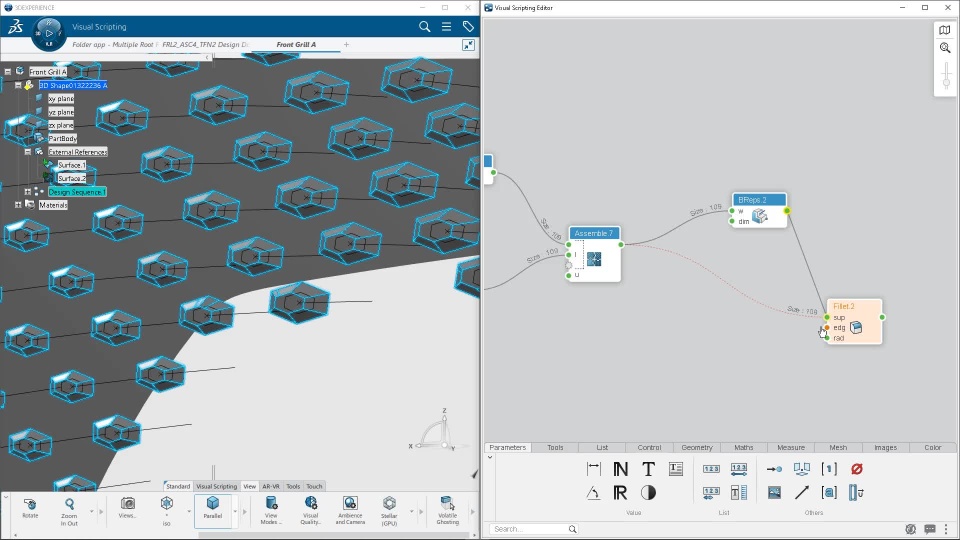Select the Front Grill A document tab

click(x=296, y=45)
